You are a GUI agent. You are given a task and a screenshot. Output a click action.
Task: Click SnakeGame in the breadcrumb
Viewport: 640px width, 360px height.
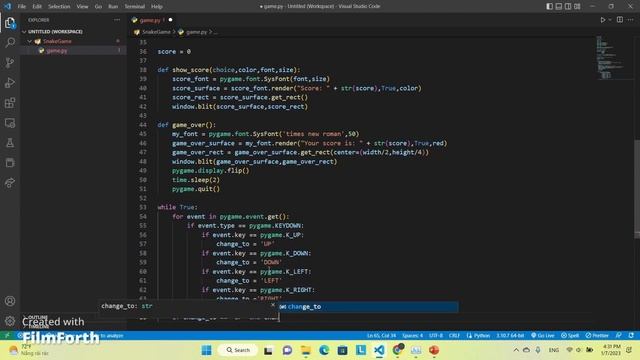(156, 32)
